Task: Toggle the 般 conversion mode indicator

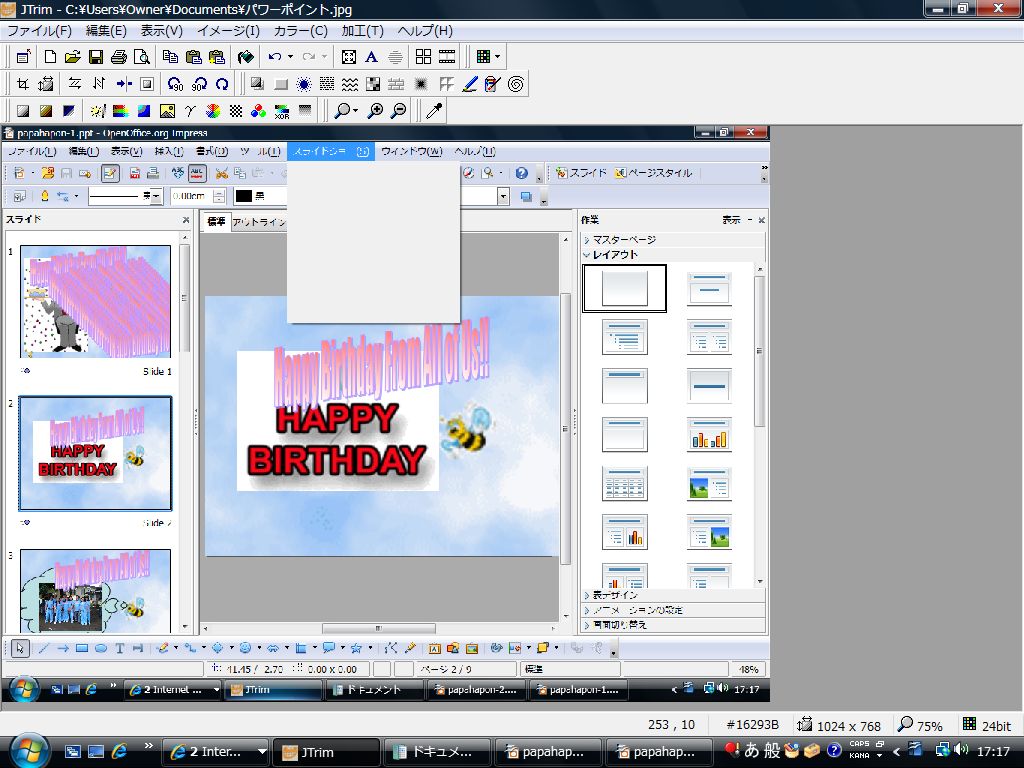Action: click(772, 750)
